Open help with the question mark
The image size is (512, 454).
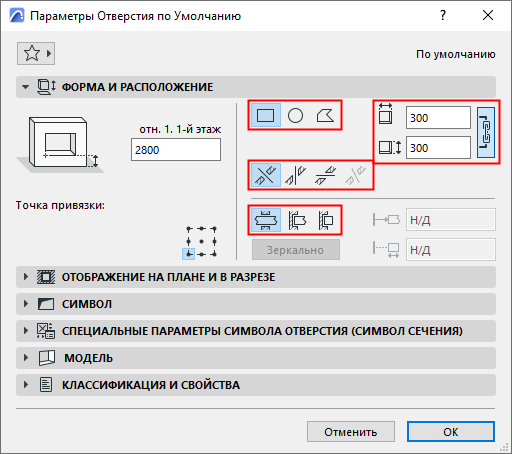coord(443,15)
